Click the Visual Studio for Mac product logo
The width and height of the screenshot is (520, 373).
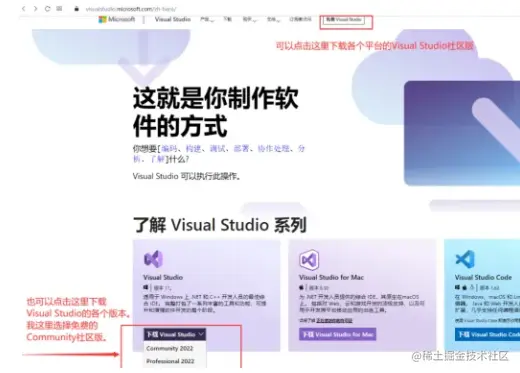(309, 259)
